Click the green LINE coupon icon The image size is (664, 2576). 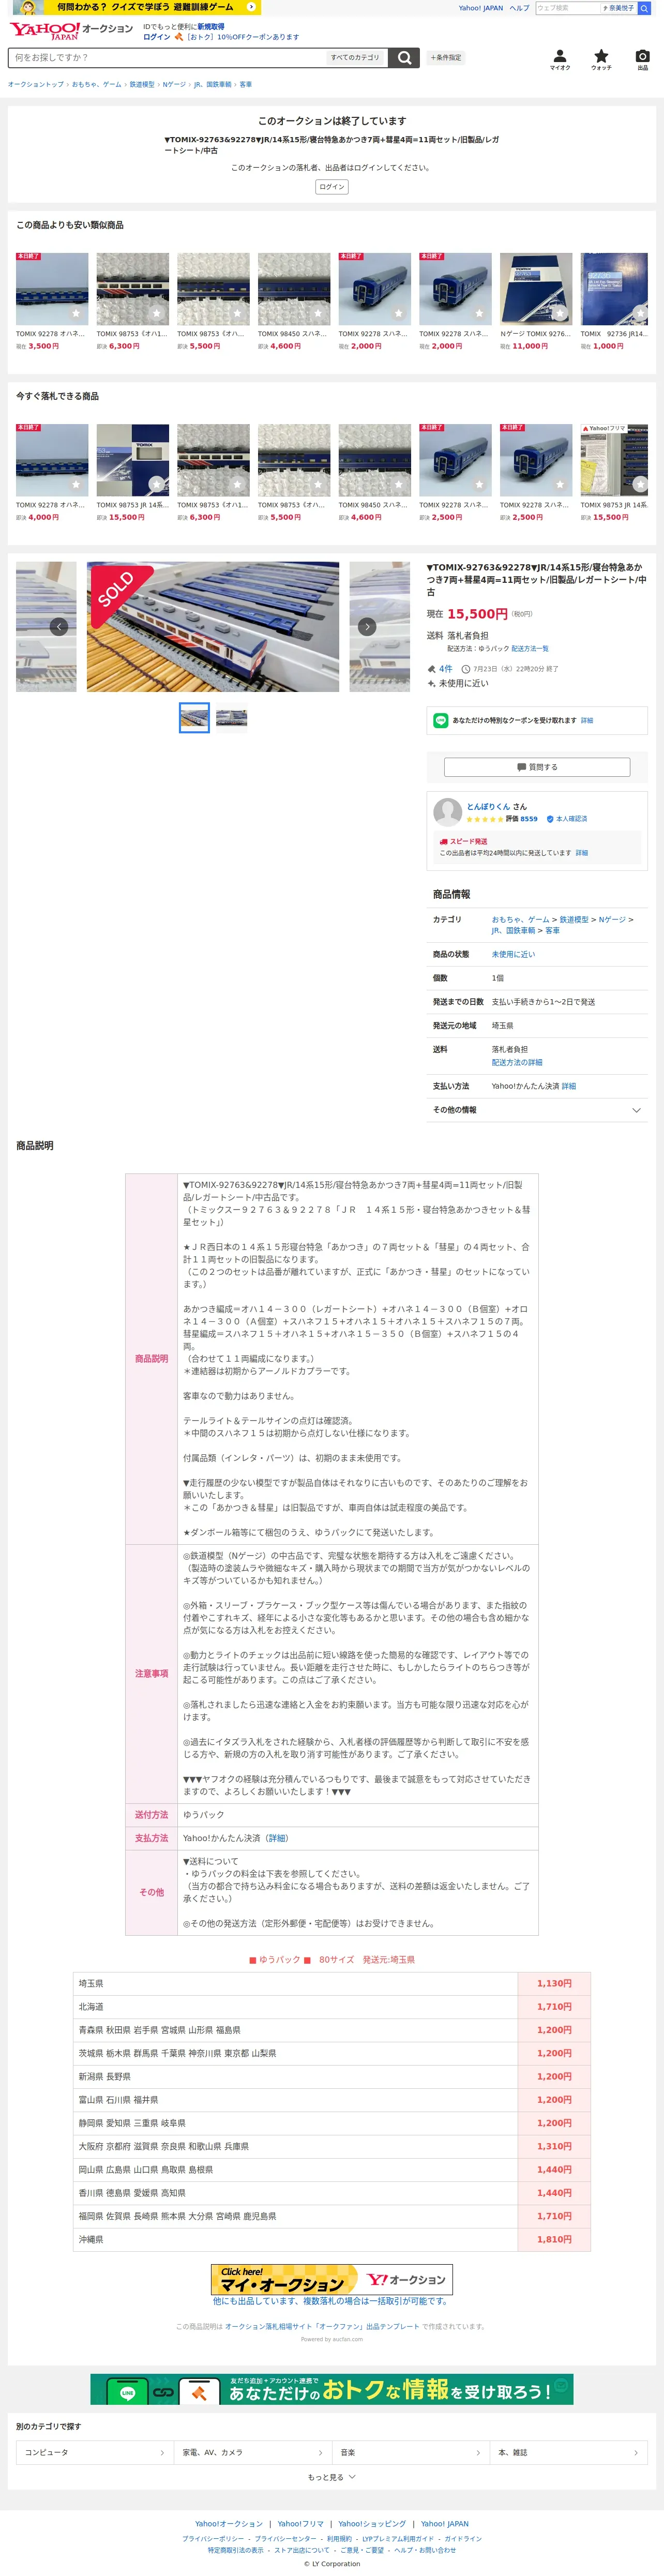click(440, 720)
